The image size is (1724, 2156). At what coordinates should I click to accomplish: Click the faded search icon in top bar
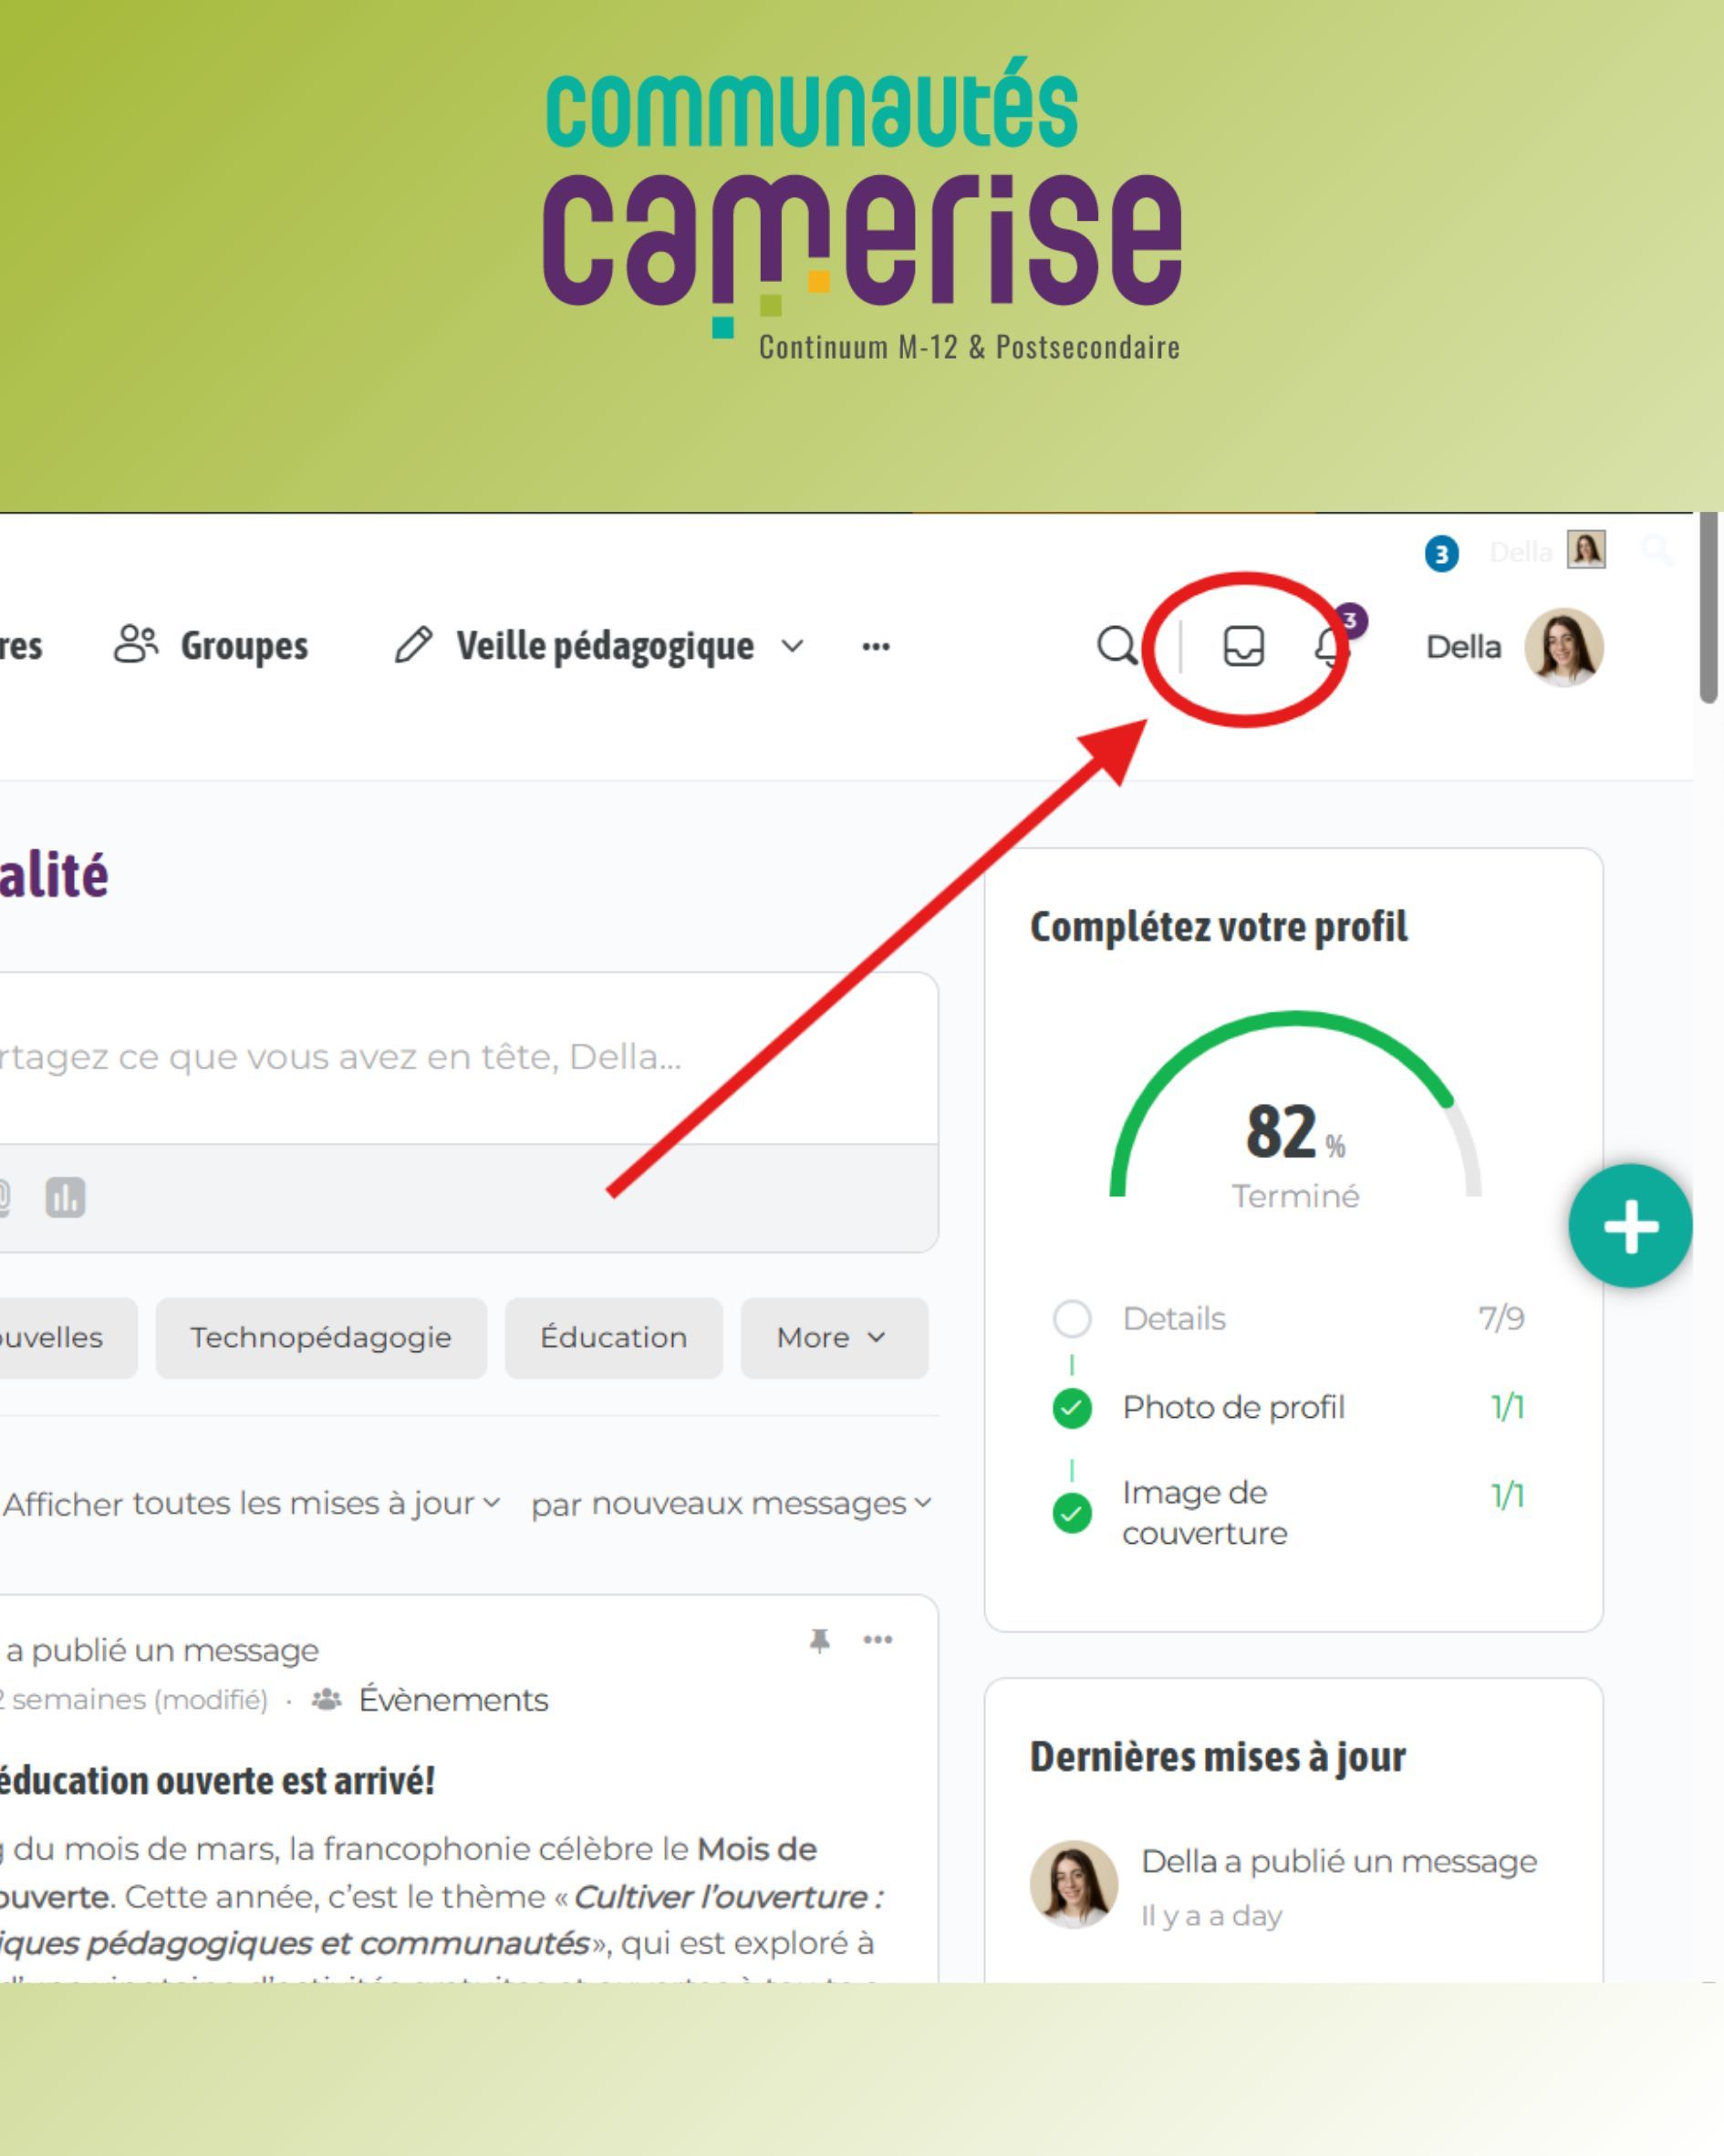coord(1656,550)
